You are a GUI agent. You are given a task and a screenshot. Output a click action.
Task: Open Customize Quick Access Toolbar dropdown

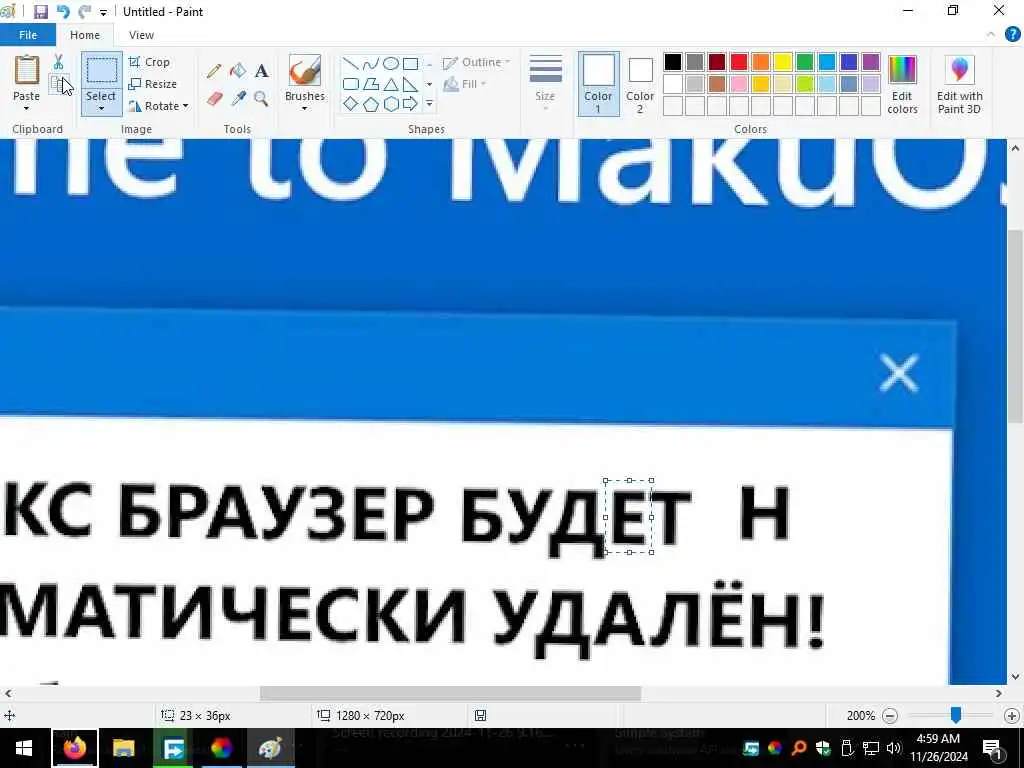point(103,12)
